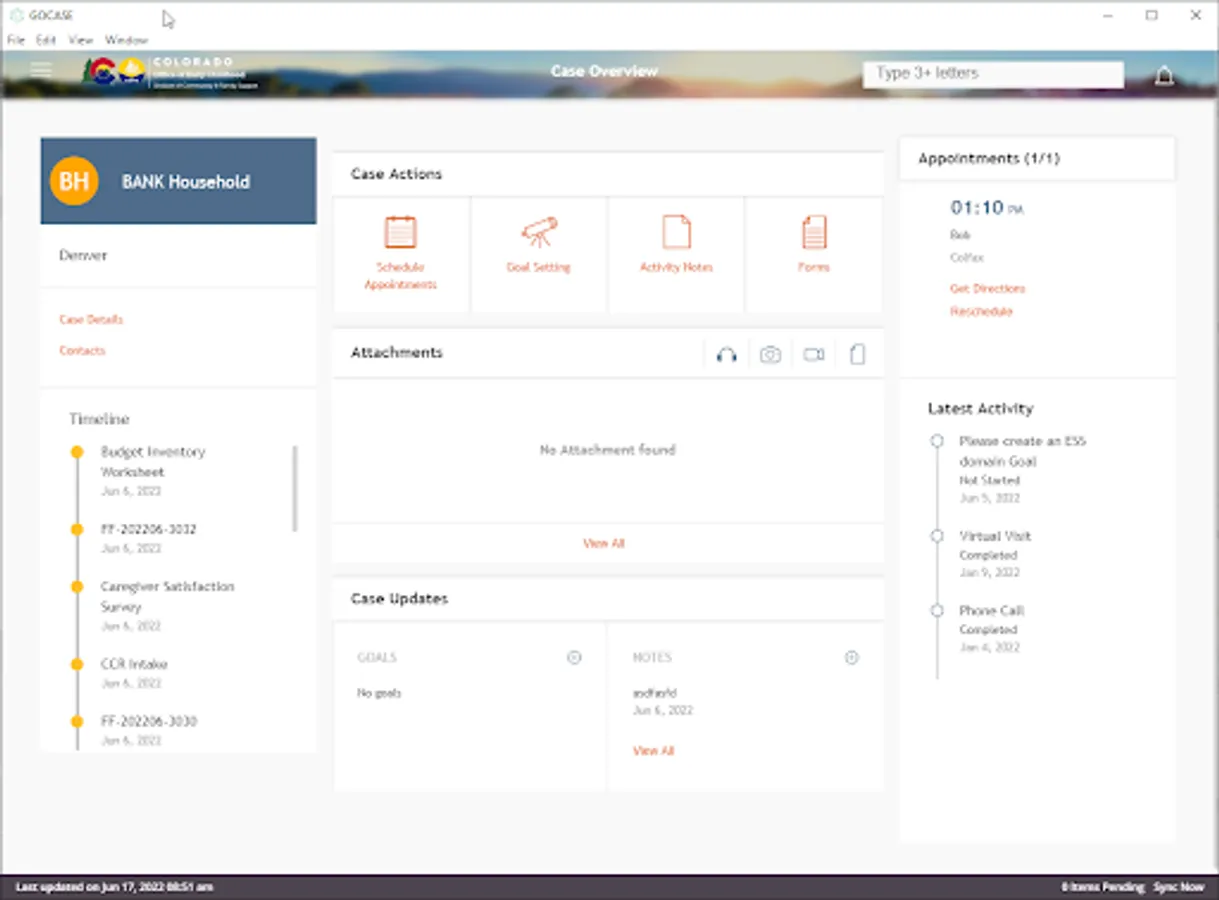The width and height of the screenshot is (1219, 900).
Task: Open the File menu
Action: coord(15,40)
